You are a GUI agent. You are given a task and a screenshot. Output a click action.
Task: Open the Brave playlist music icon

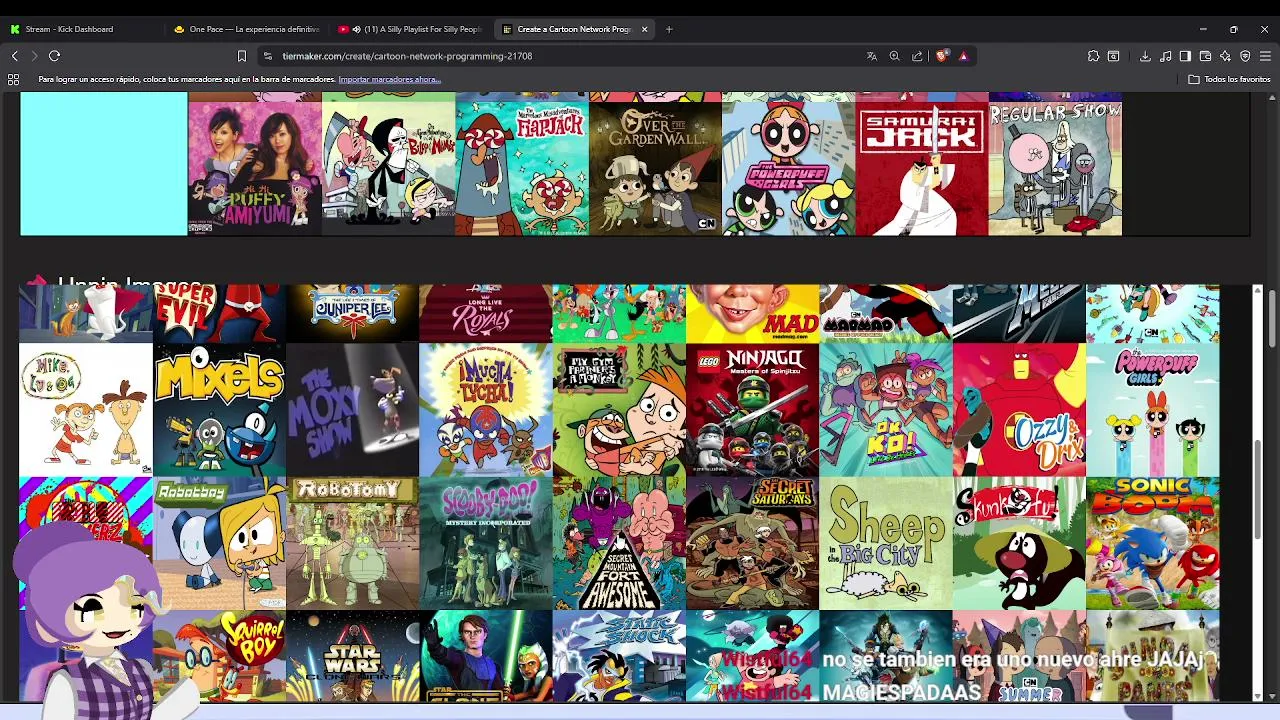(1166, 56)
